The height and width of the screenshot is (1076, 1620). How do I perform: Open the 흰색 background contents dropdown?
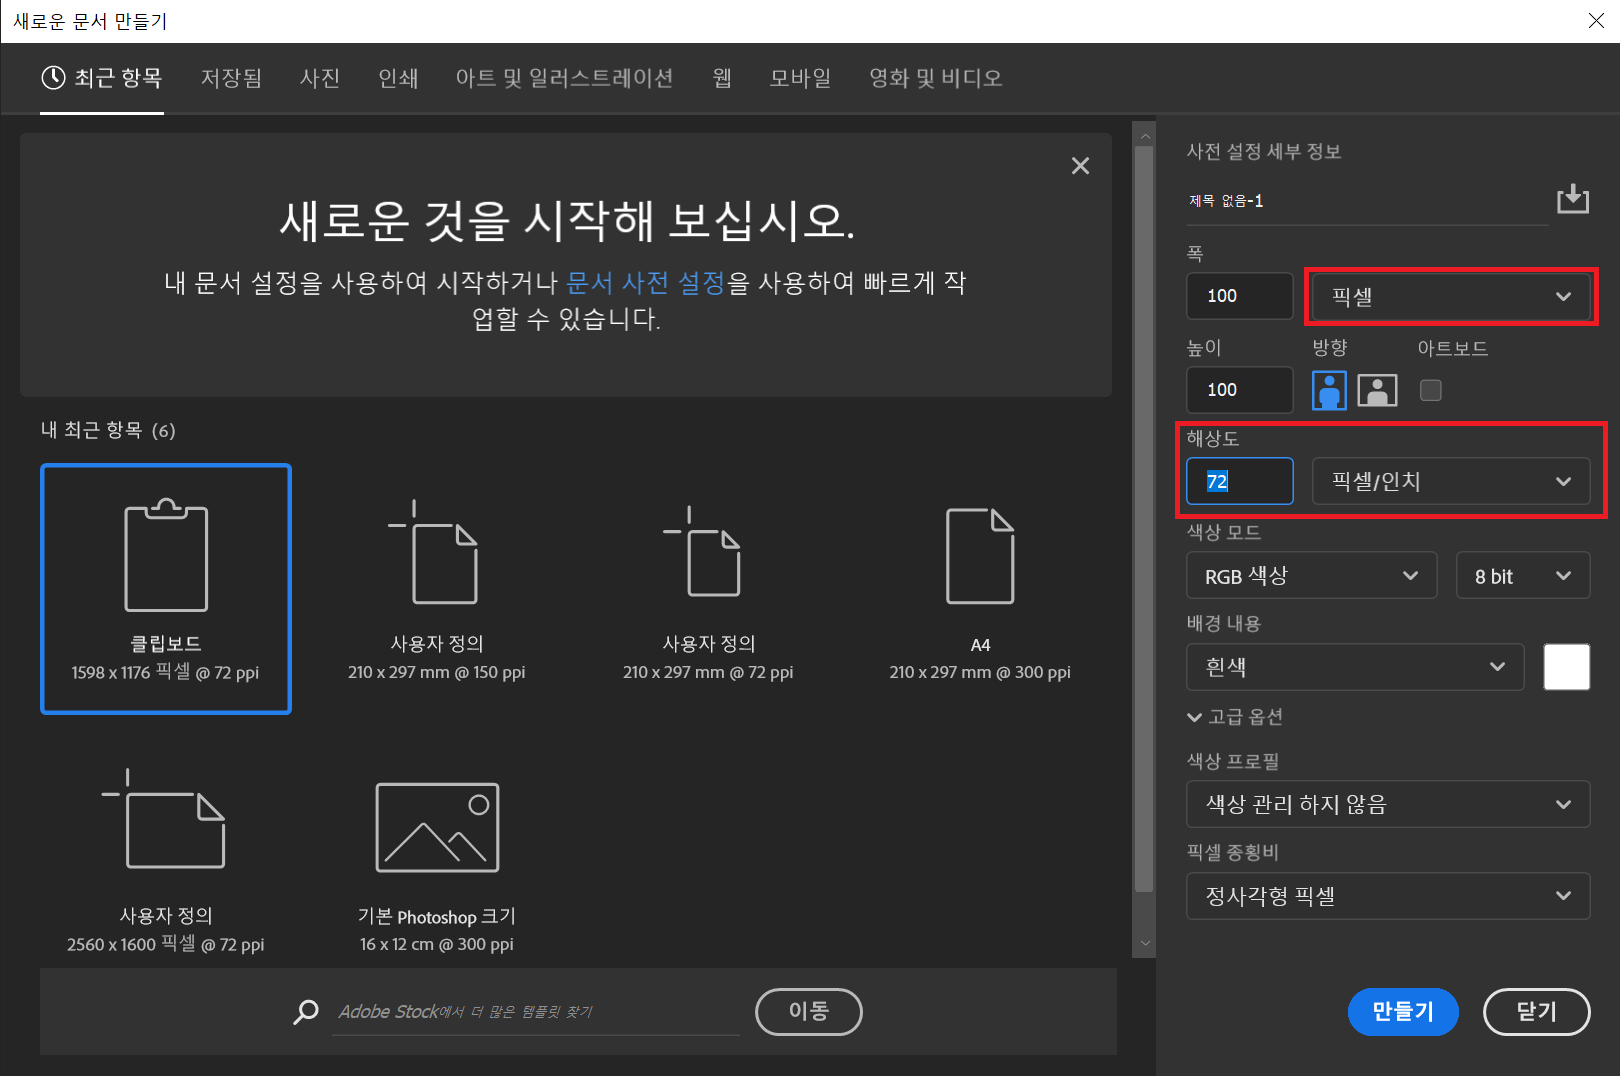point(1355,667)
